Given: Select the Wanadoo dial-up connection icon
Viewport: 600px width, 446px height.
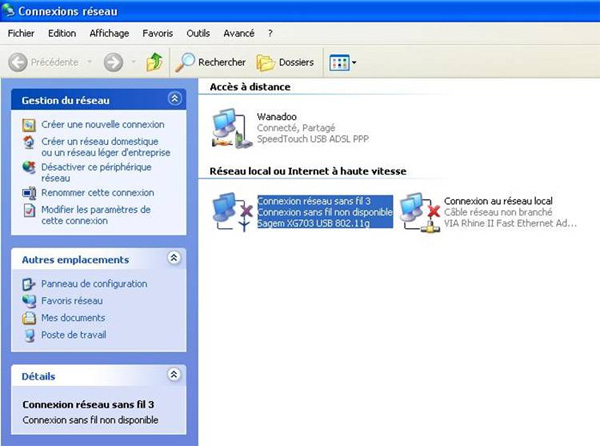Looking at the screenshot, I should [232, 129].
